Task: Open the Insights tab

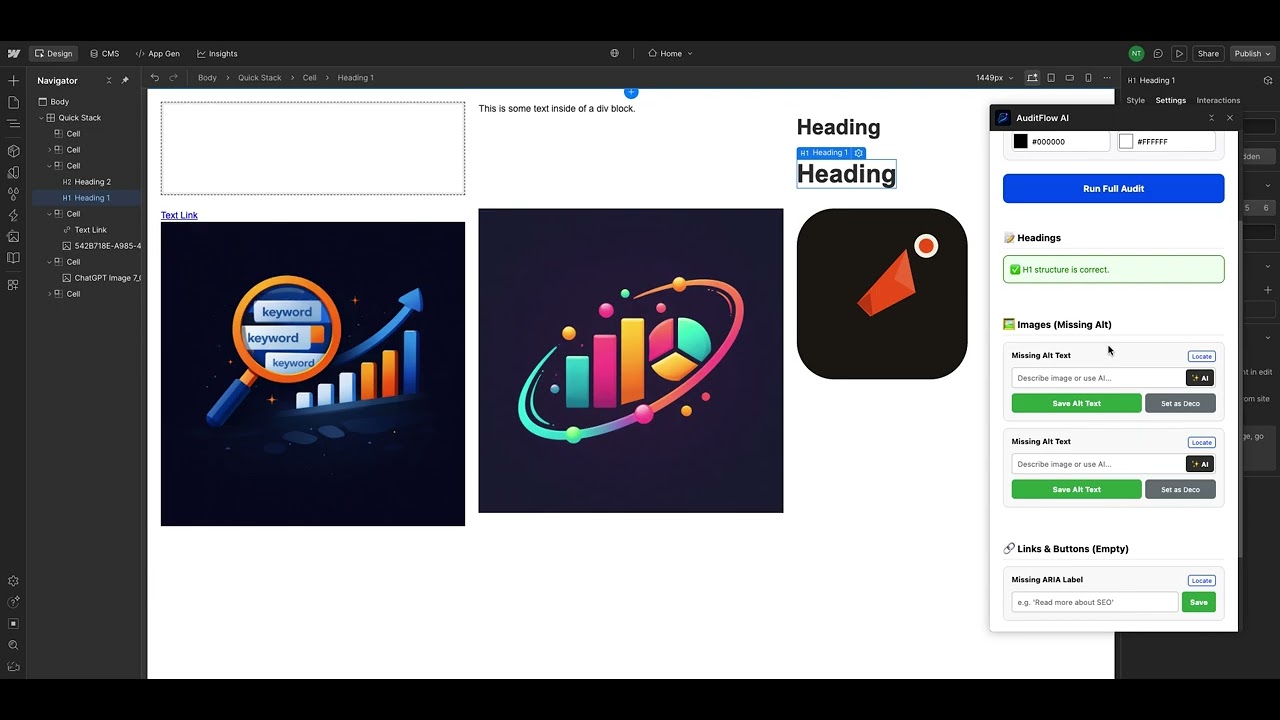Action: [x=217, y=54]
